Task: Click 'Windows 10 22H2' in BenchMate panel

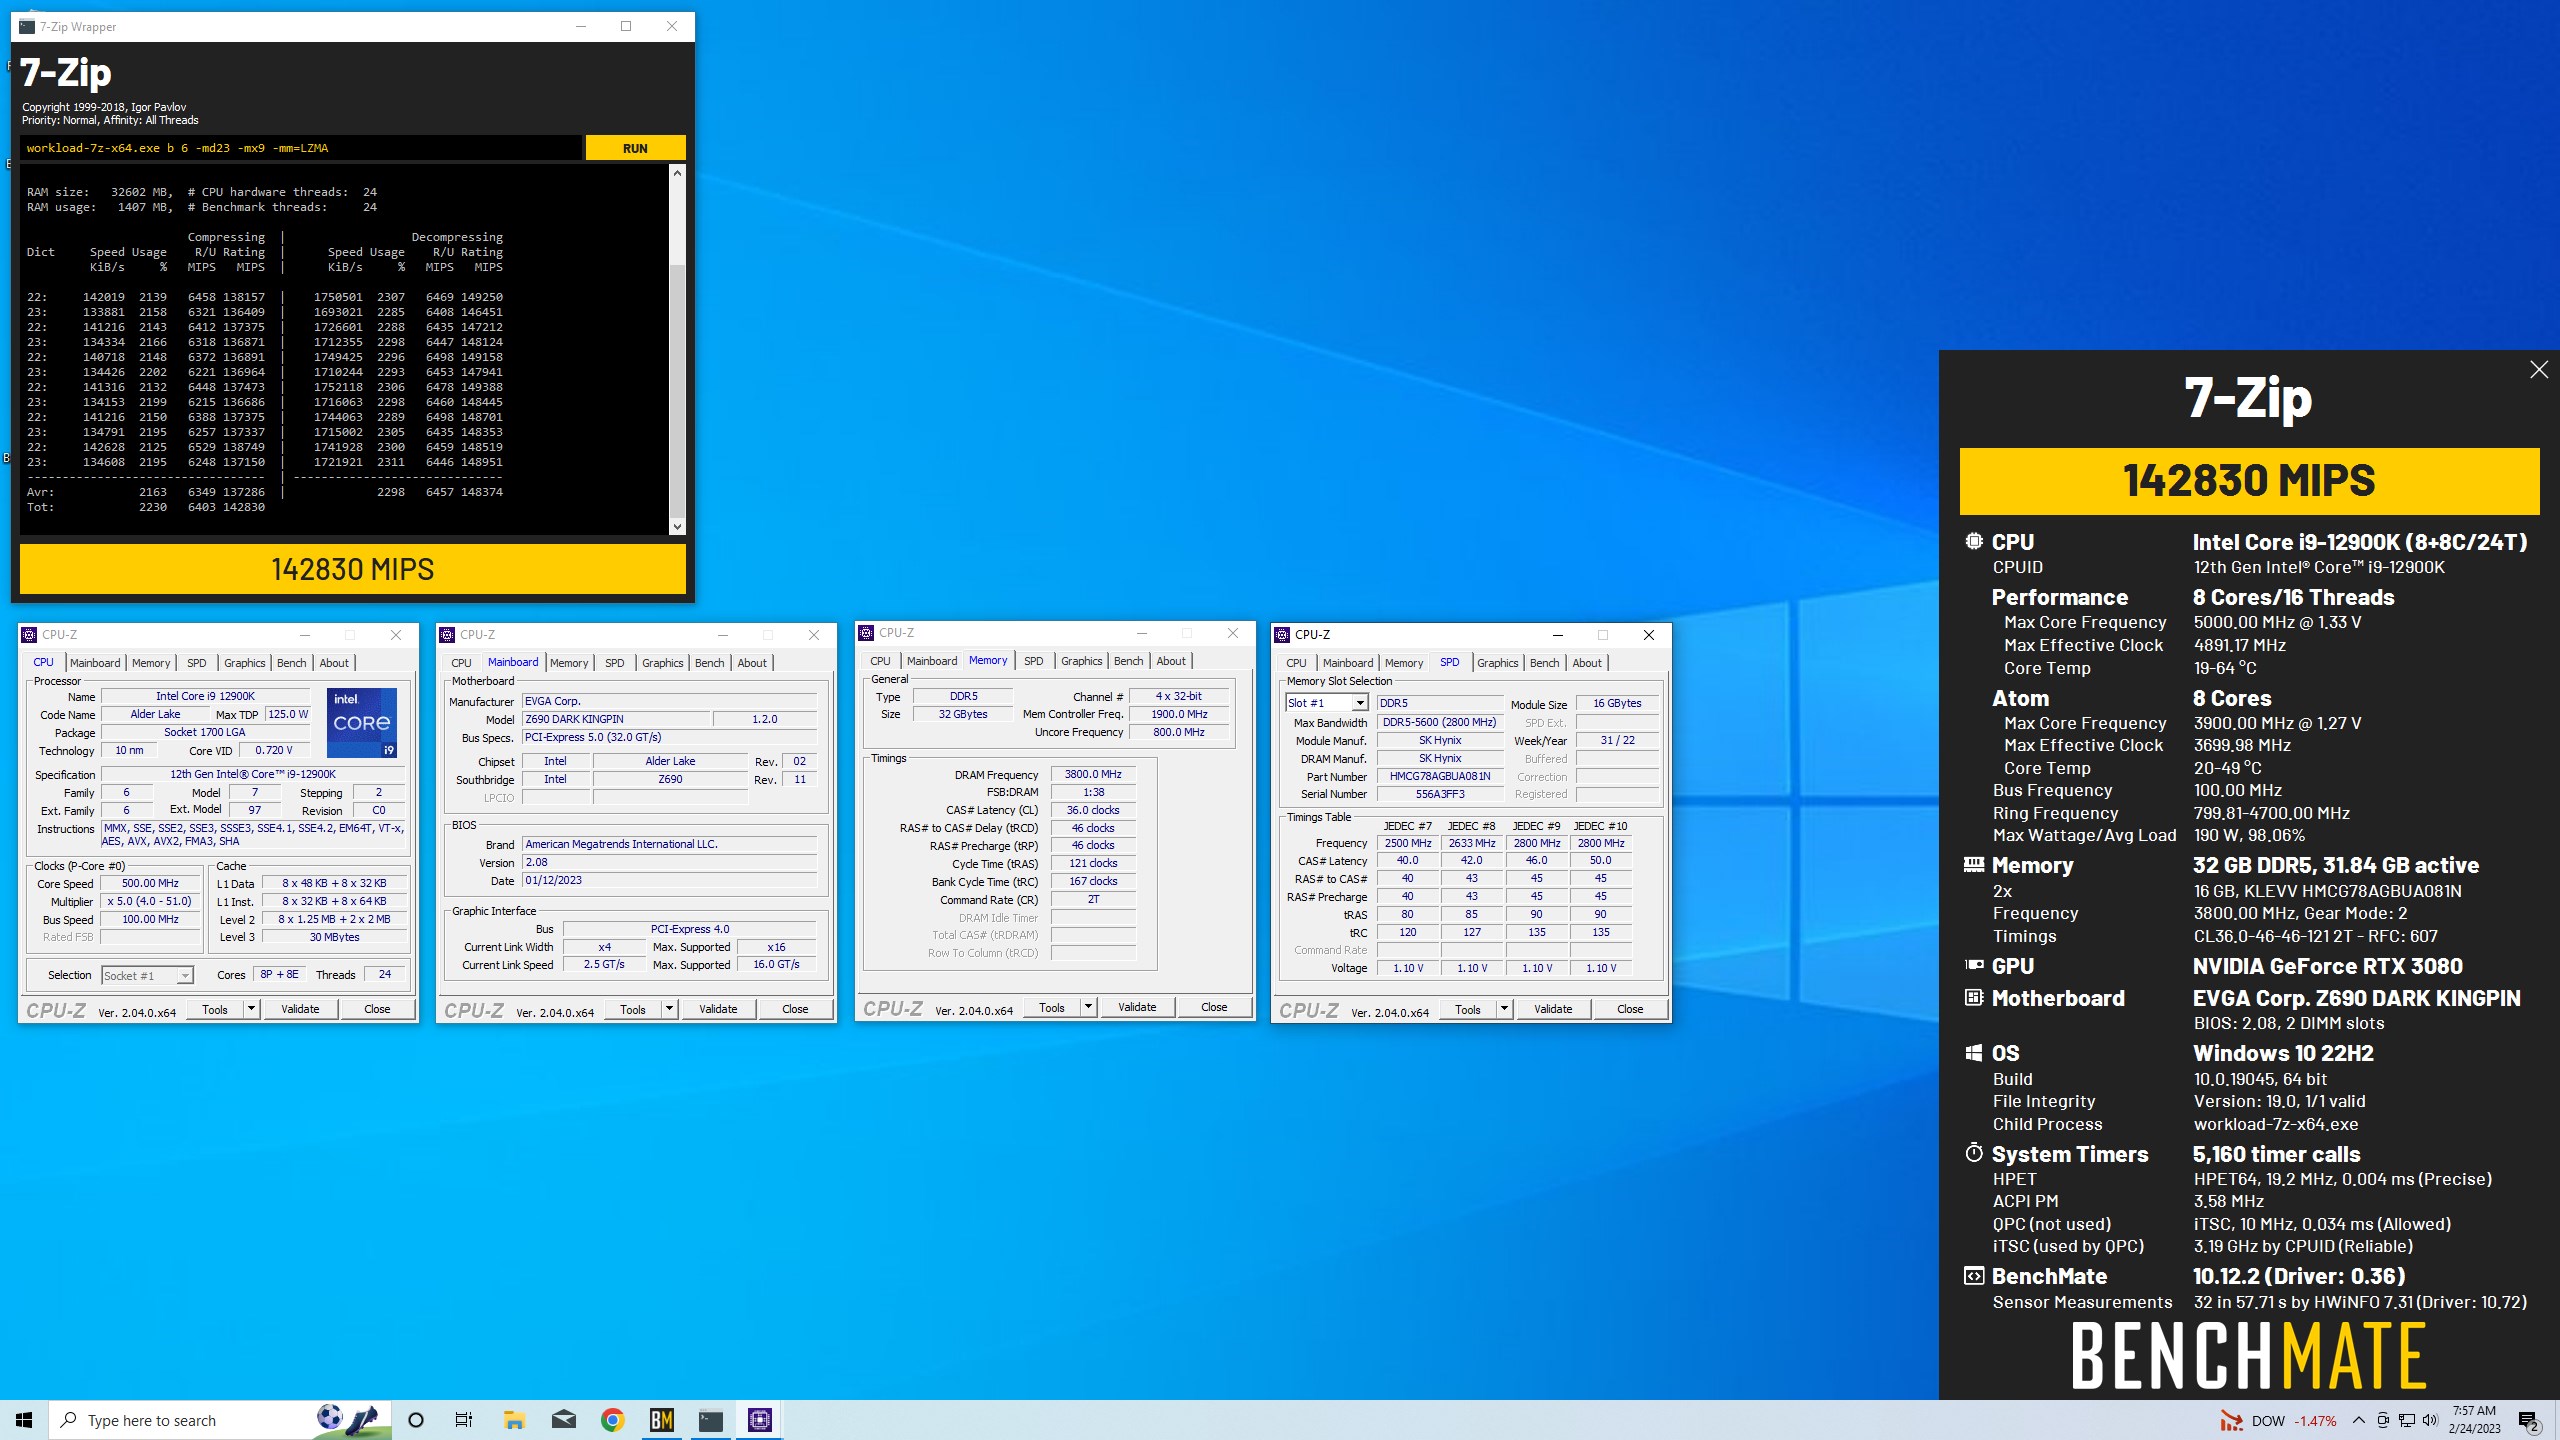Action: point(2283,1053)
